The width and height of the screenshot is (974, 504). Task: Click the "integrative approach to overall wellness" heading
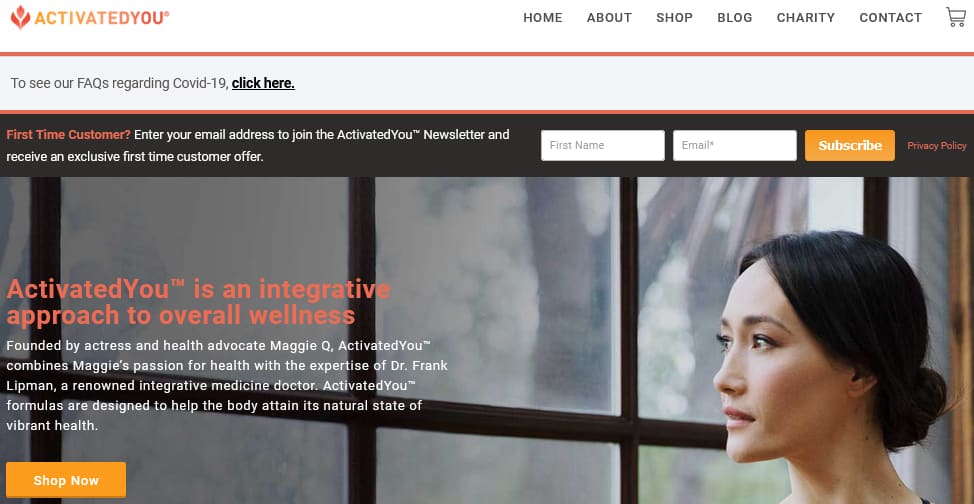point(198,302)
